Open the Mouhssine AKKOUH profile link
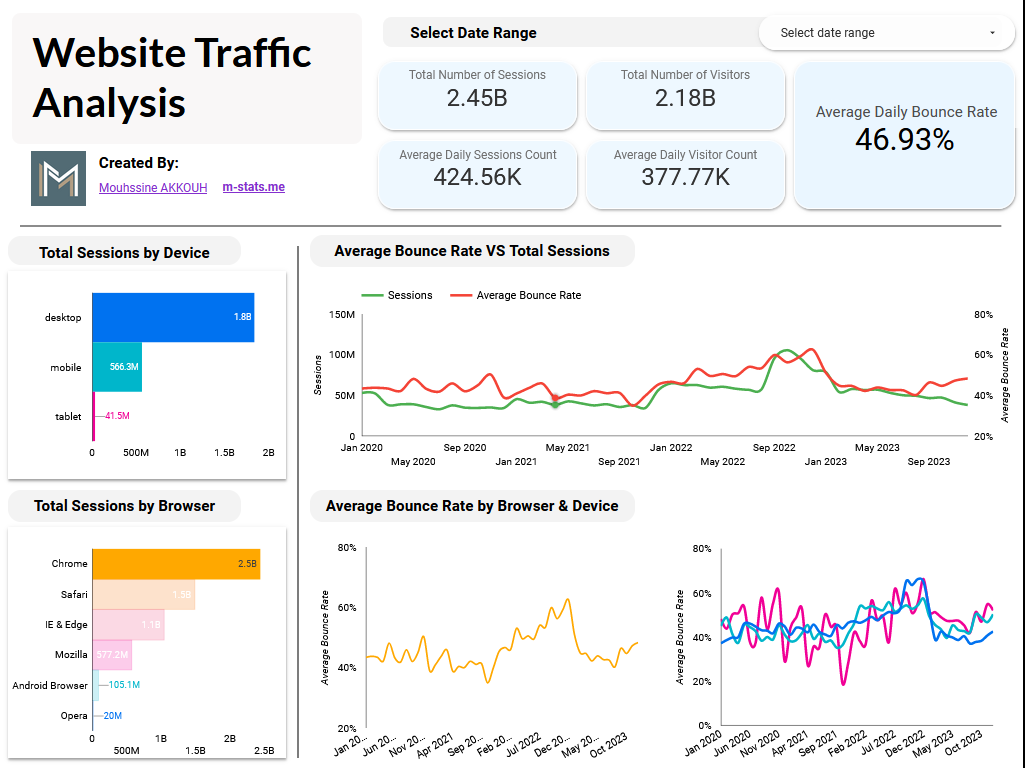This screenshot has width=1025, height=768. [x=153, y=187]
